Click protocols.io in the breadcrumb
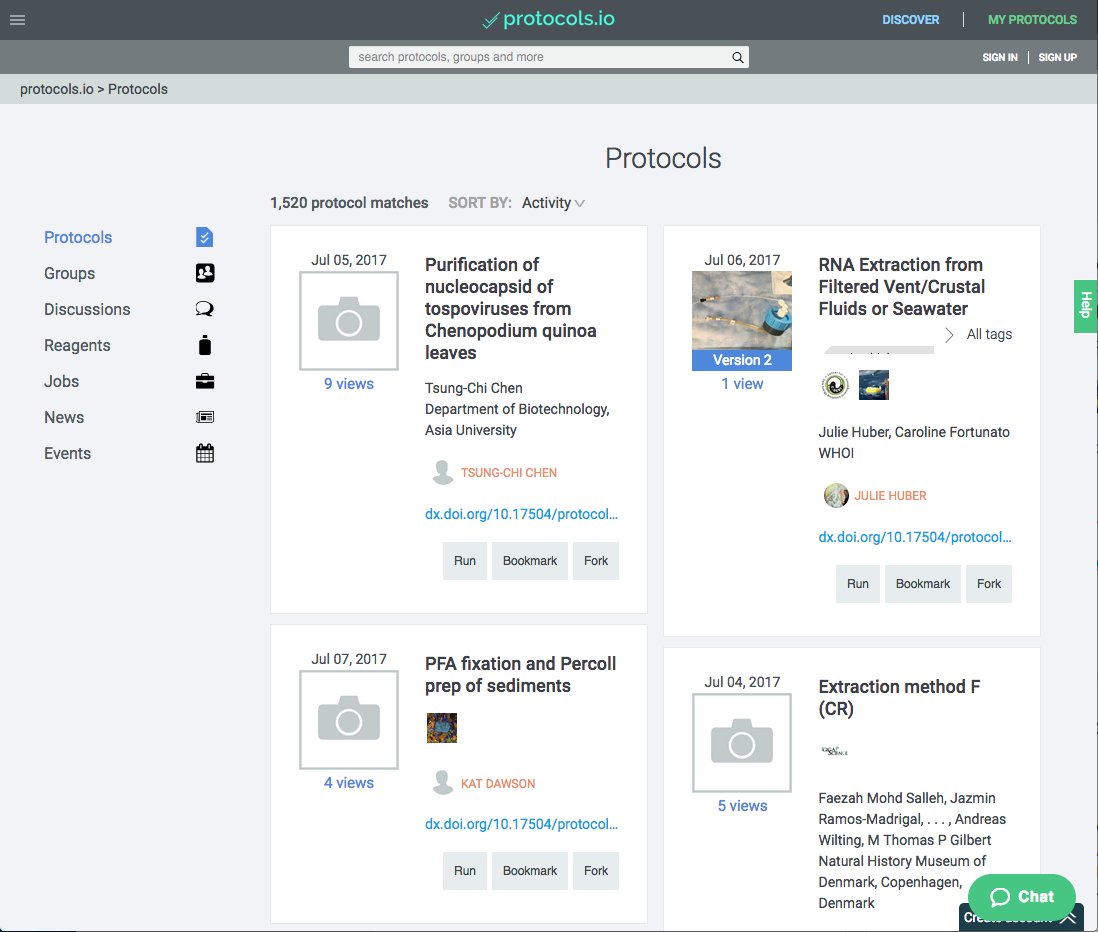This screenshot has width=1098, height=932. point(57,90)
